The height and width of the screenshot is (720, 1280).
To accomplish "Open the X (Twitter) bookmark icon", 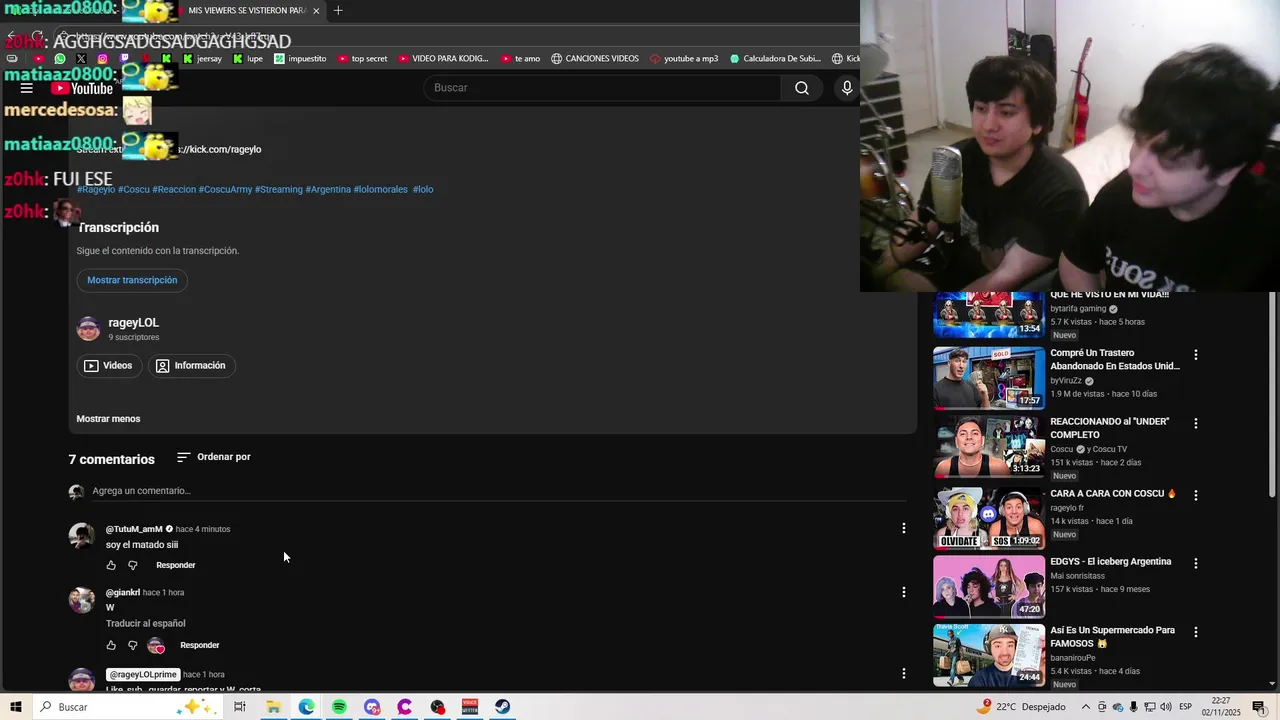I will coord(81,59).
